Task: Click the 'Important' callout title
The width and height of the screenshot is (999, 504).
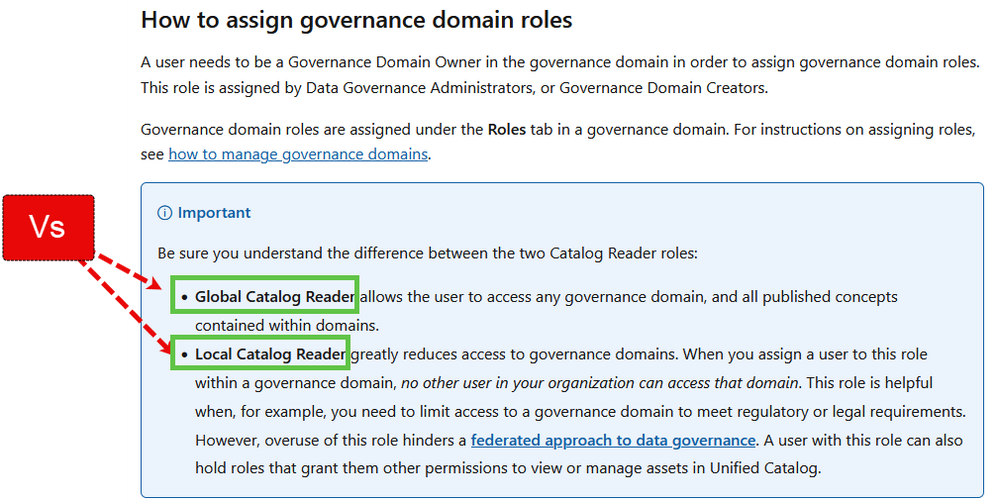Action: (214, 213)
